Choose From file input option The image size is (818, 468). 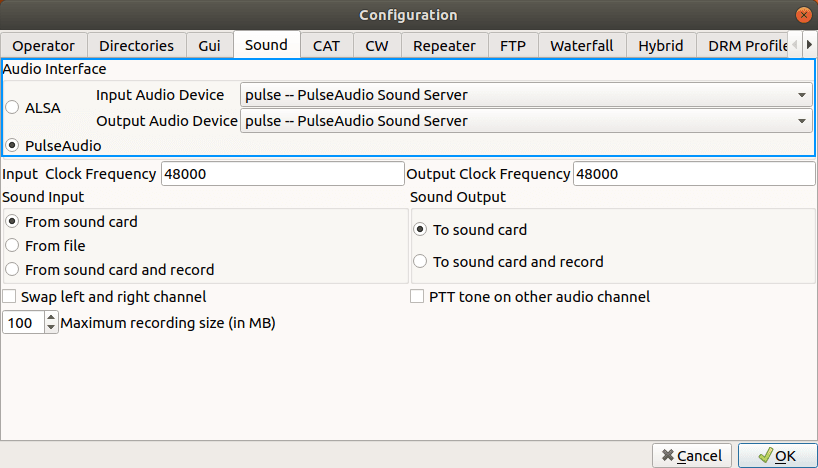[x=12, y=245]
